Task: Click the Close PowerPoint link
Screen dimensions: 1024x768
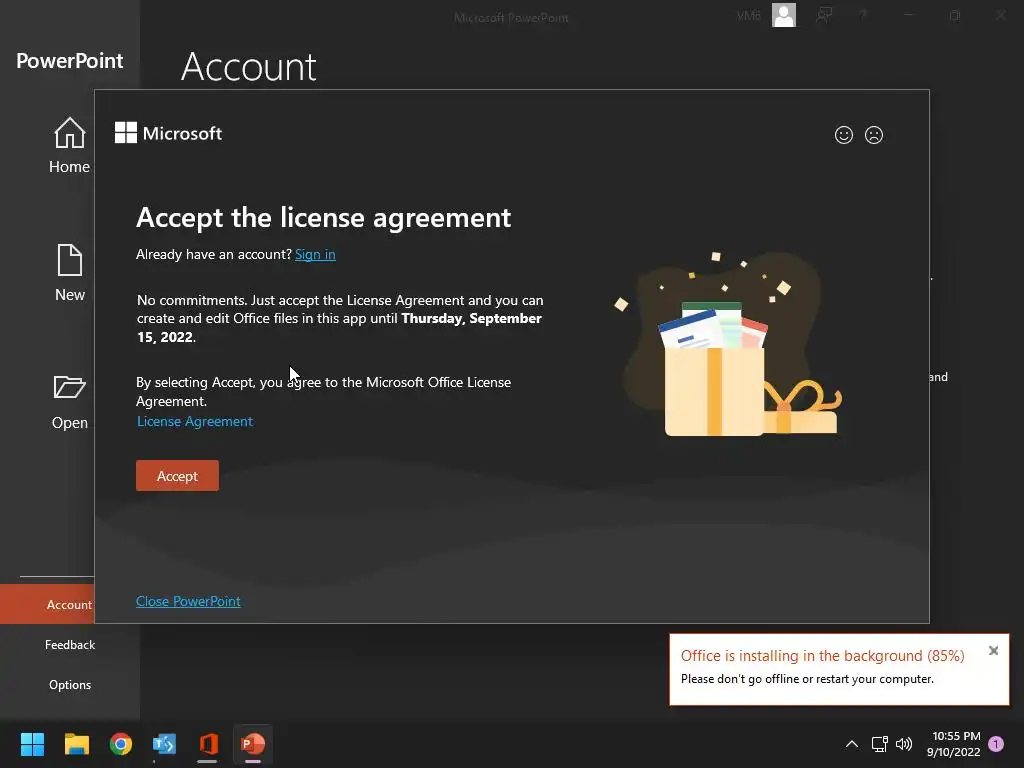Action: (x=188, y=601)
